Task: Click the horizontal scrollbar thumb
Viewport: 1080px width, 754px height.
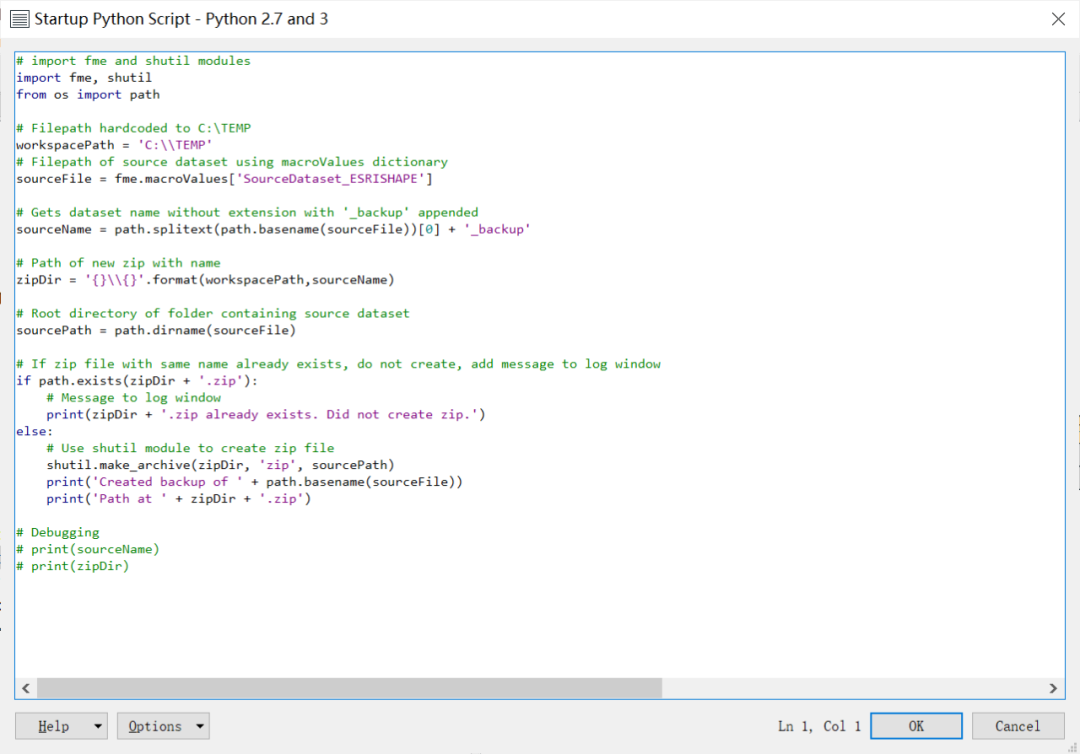Action: [349, 688]
